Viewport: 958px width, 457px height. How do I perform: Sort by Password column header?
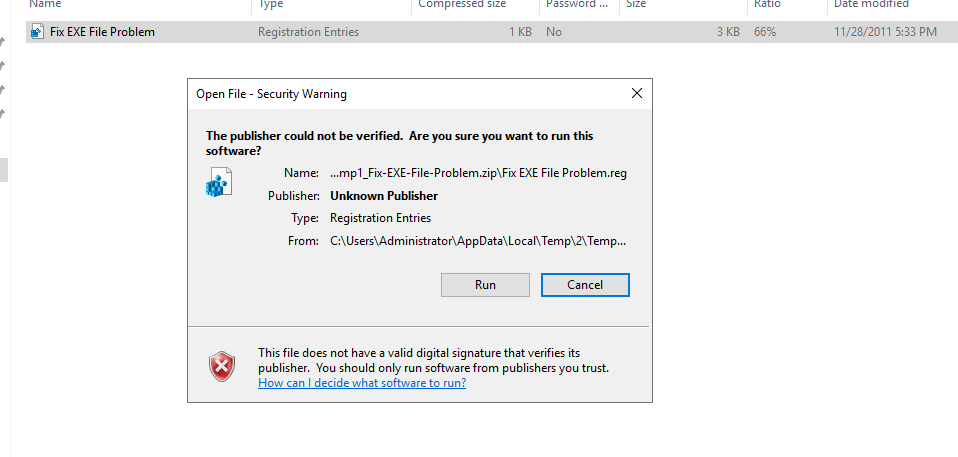coord(579,5)
